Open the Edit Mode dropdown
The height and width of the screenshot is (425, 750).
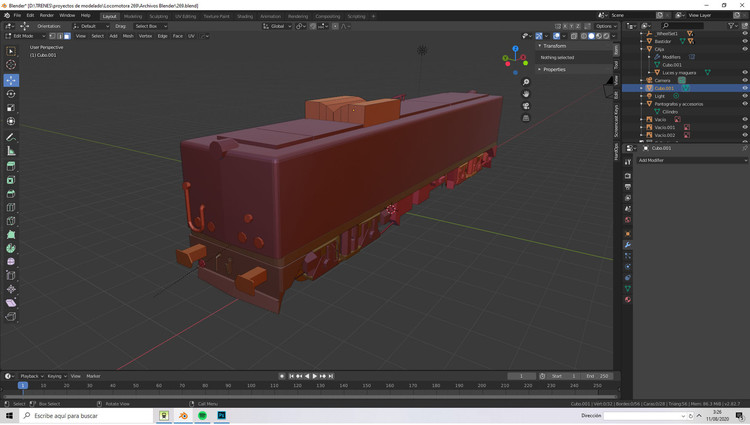pos(25,36)
